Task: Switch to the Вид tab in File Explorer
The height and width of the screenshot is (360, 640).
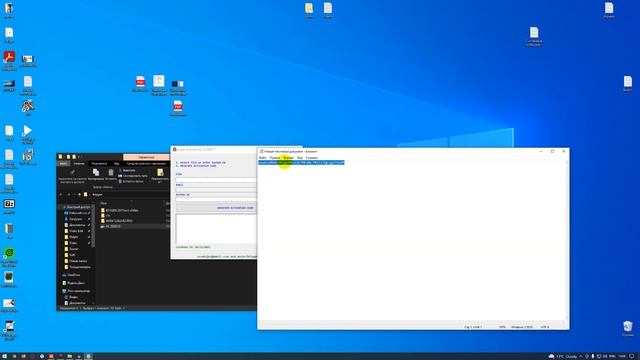Action: point(117,164)
